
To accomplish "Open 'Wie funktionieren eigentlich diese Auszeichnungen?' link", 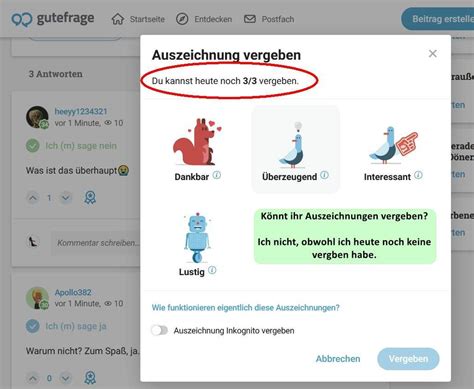I will click(x=245, y=307).
